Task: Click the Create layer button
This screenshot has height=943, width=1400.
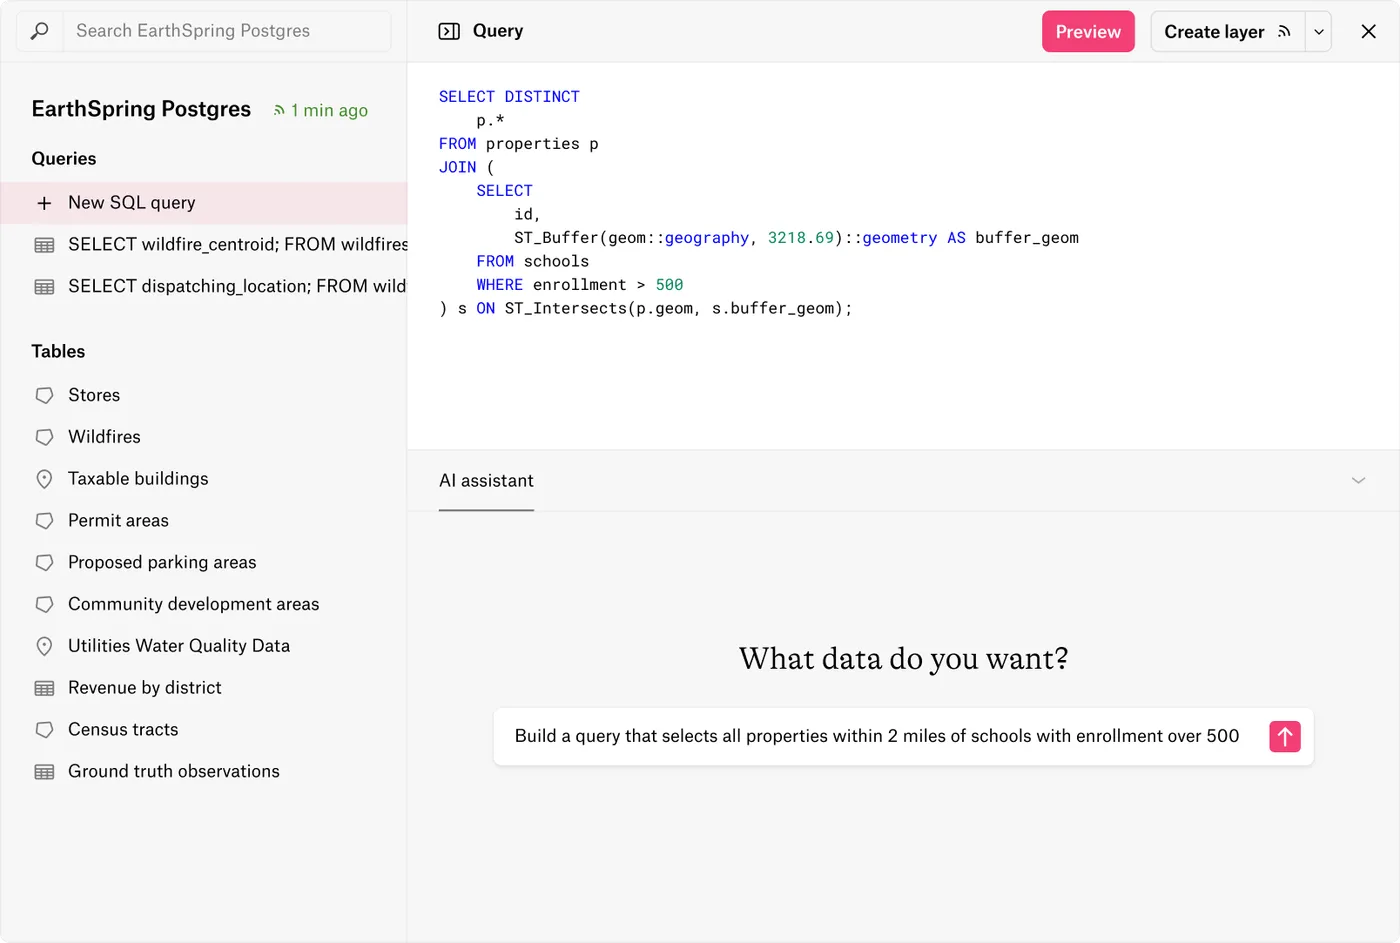Action: click(x=1227, y=31)
